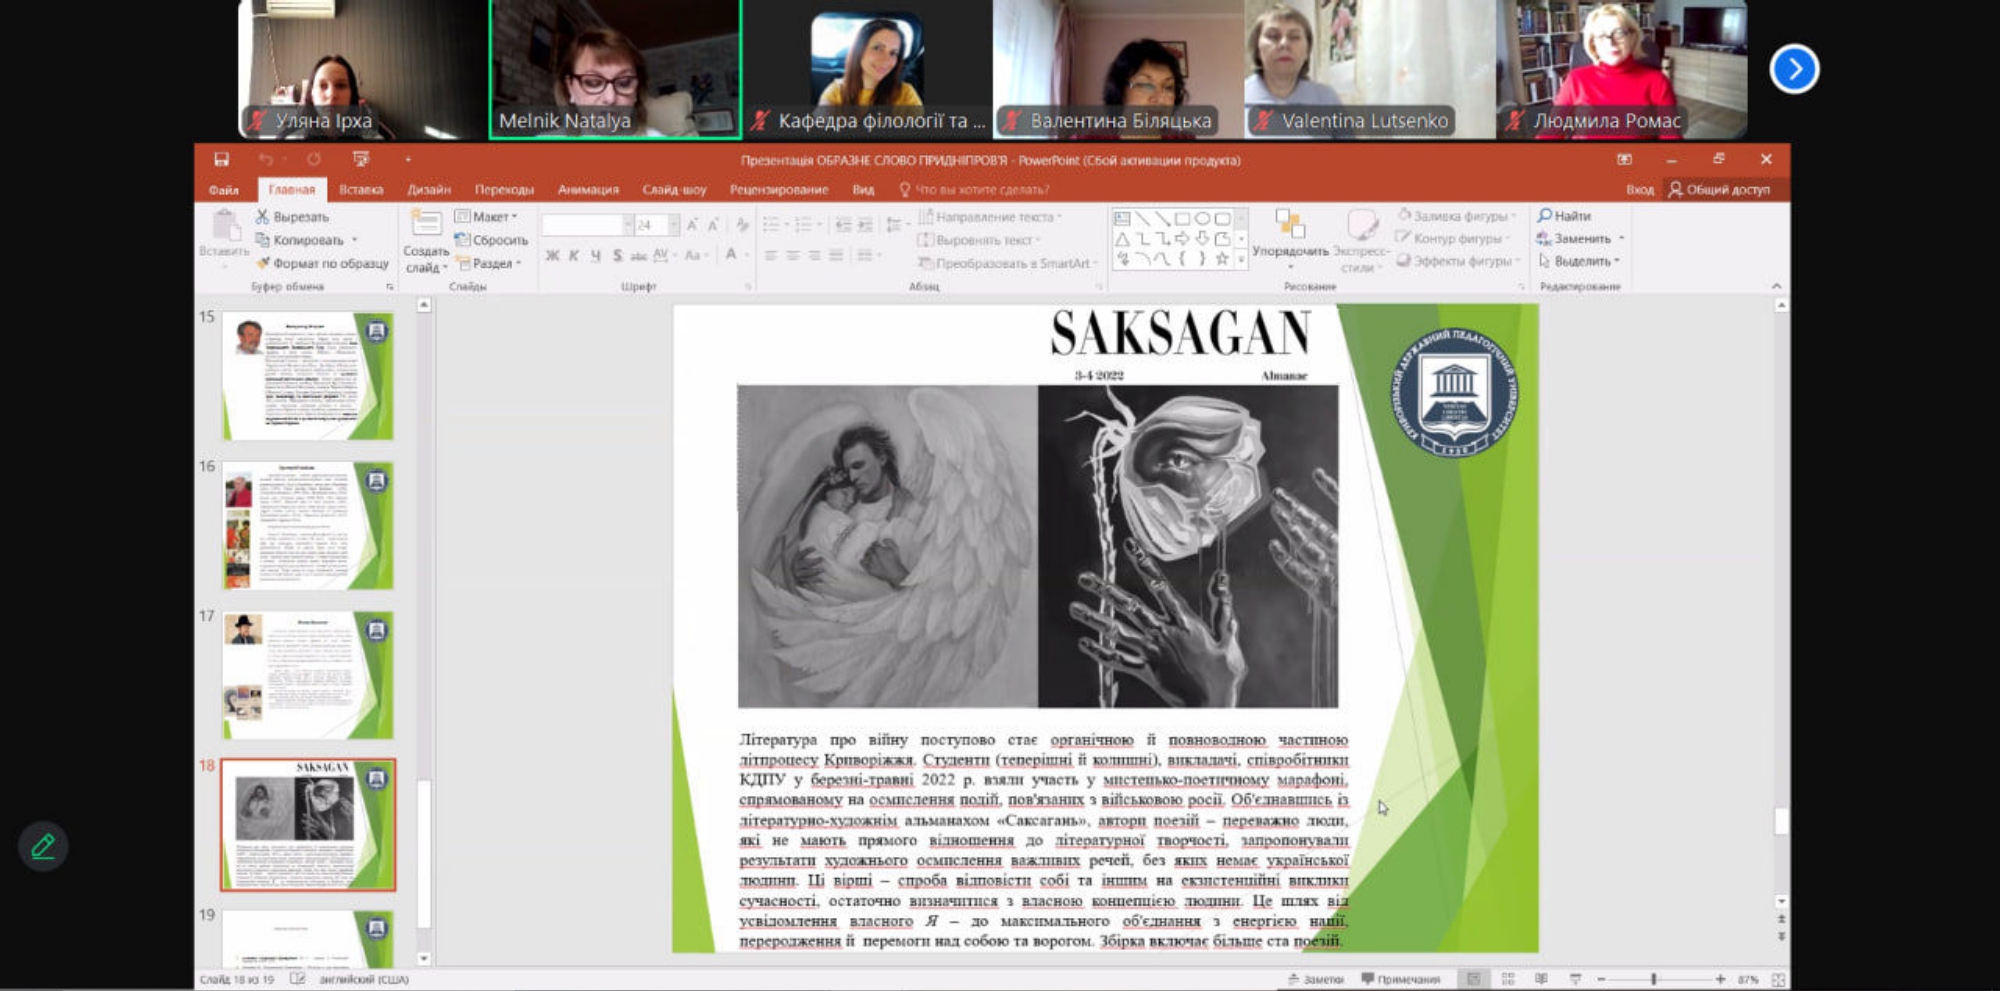Click Преобразовать в SmartArt
This screenshot has height=991, width=2000.
point(1008,263)
